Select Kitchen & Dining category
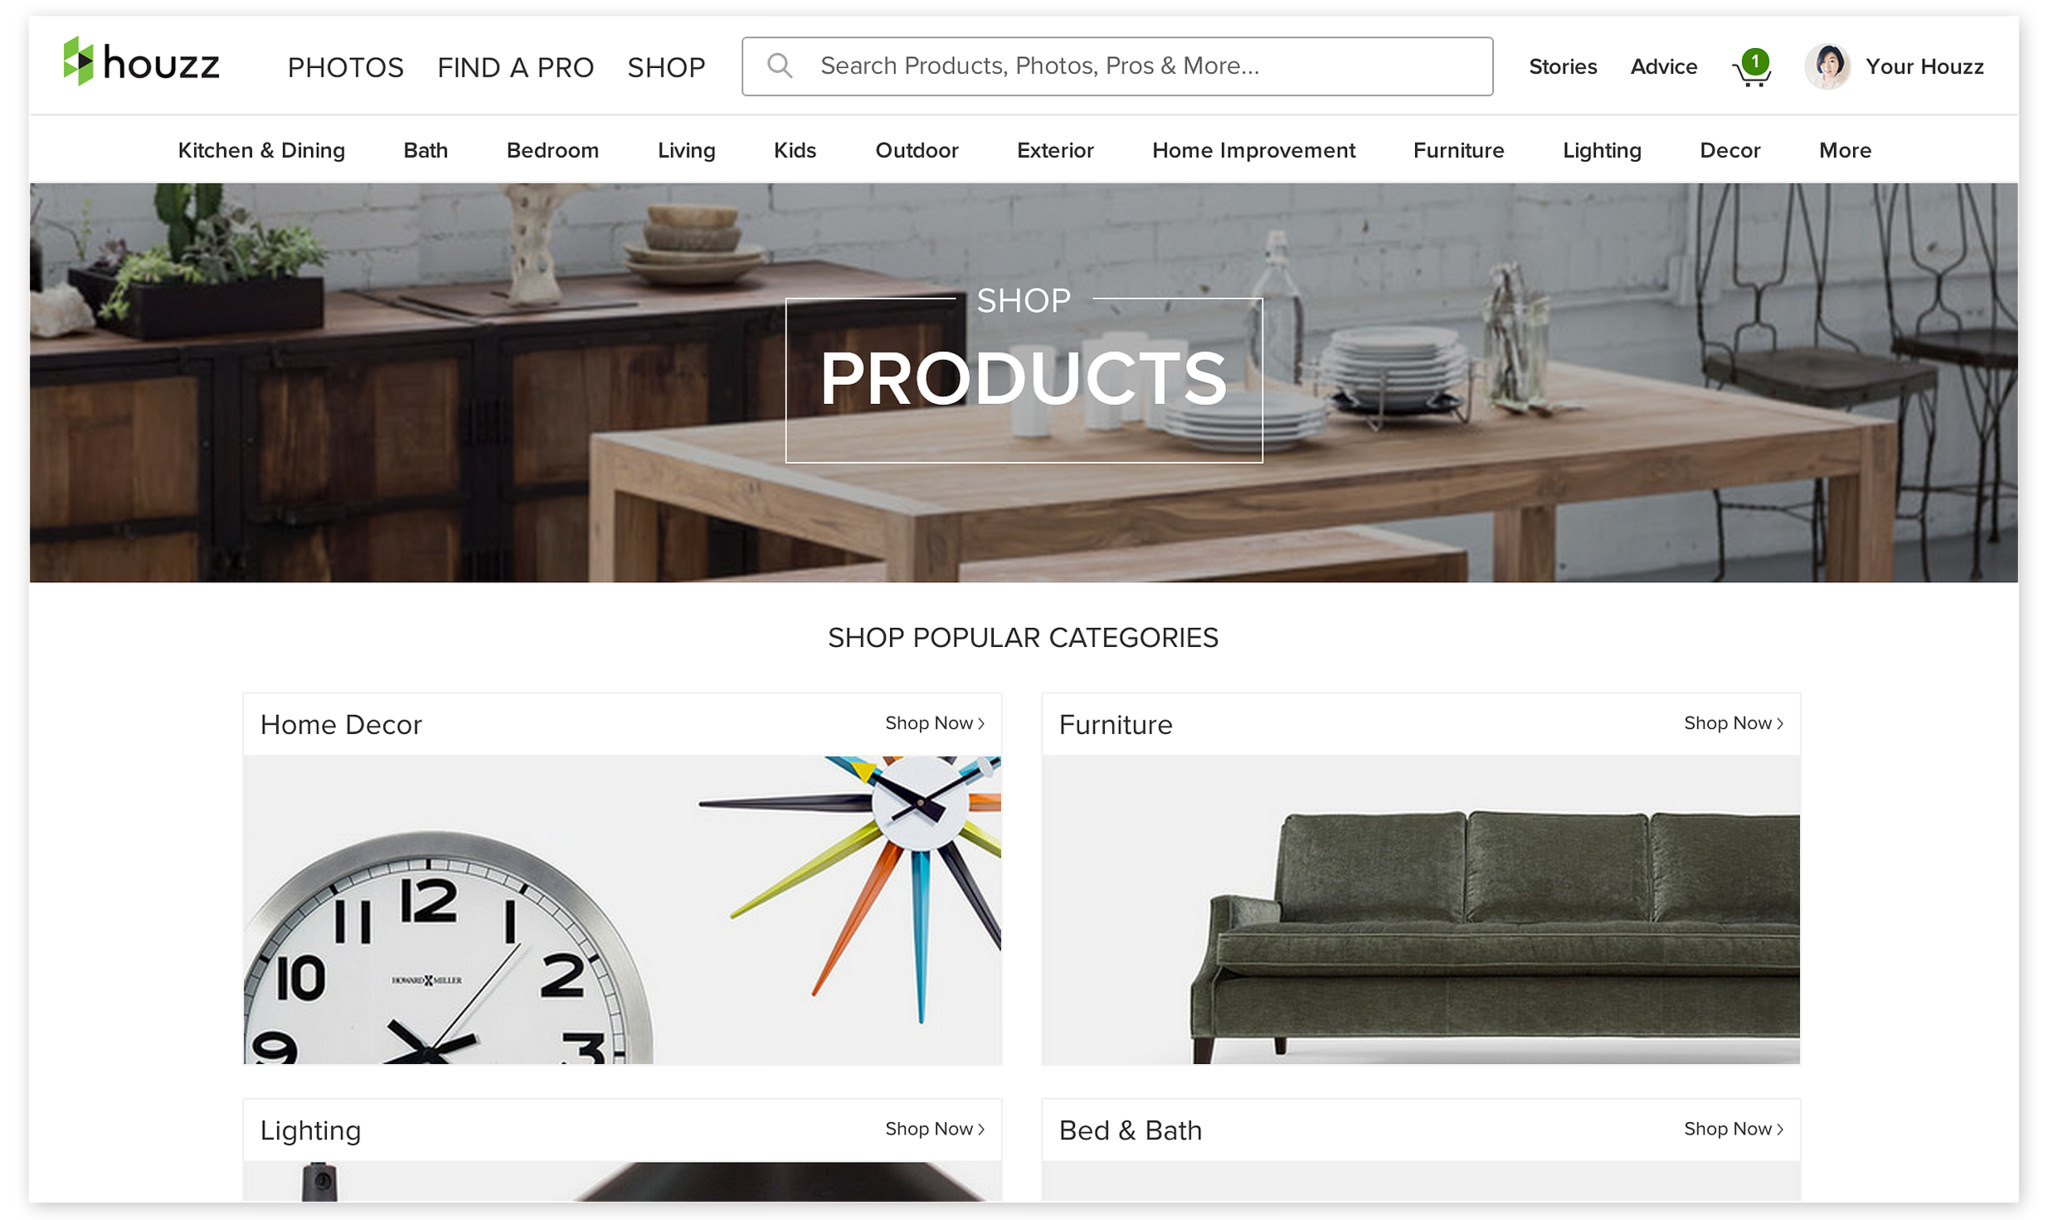 click(x=261, y=150)
